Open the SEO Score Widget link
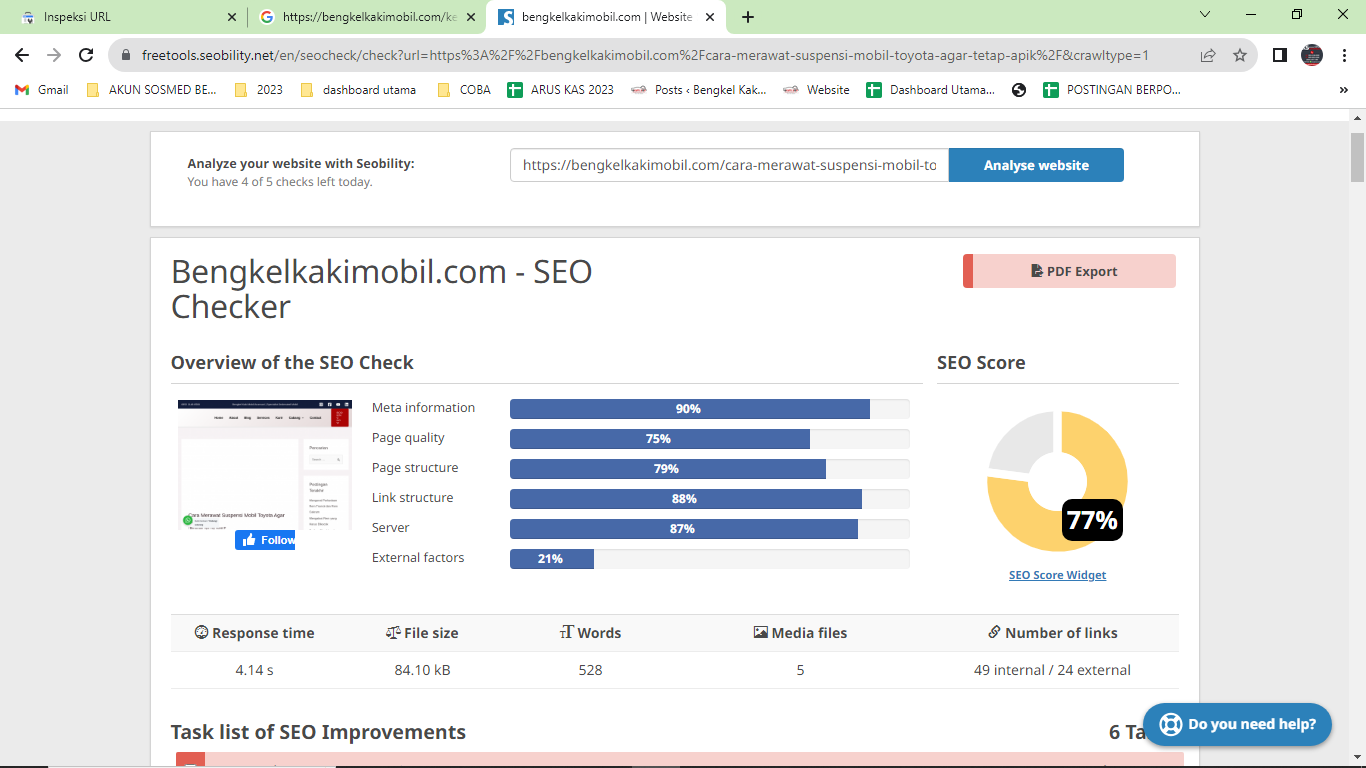 1057,575
